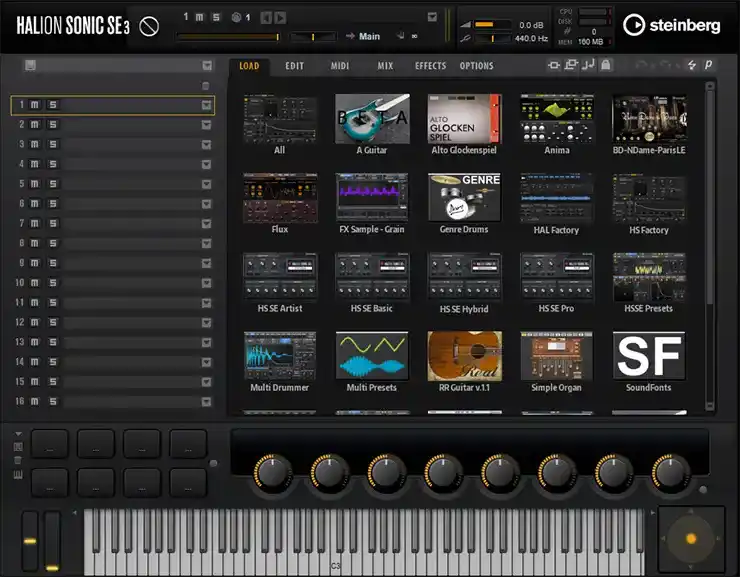Solo slot 6

point(52,204)
